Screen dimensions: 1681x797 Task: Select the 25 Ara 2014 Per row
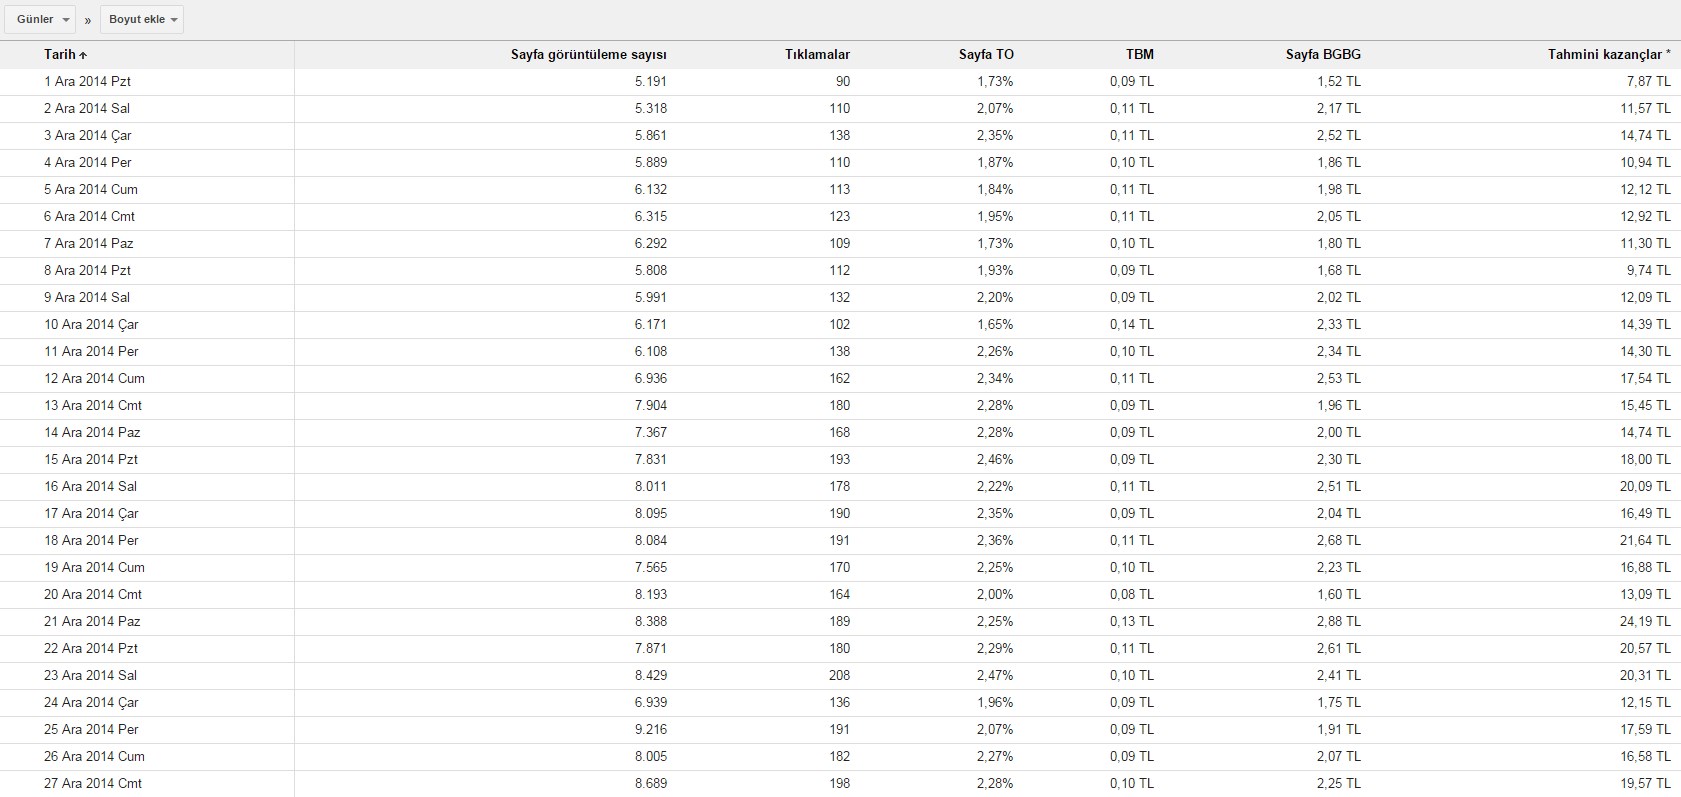840,730
